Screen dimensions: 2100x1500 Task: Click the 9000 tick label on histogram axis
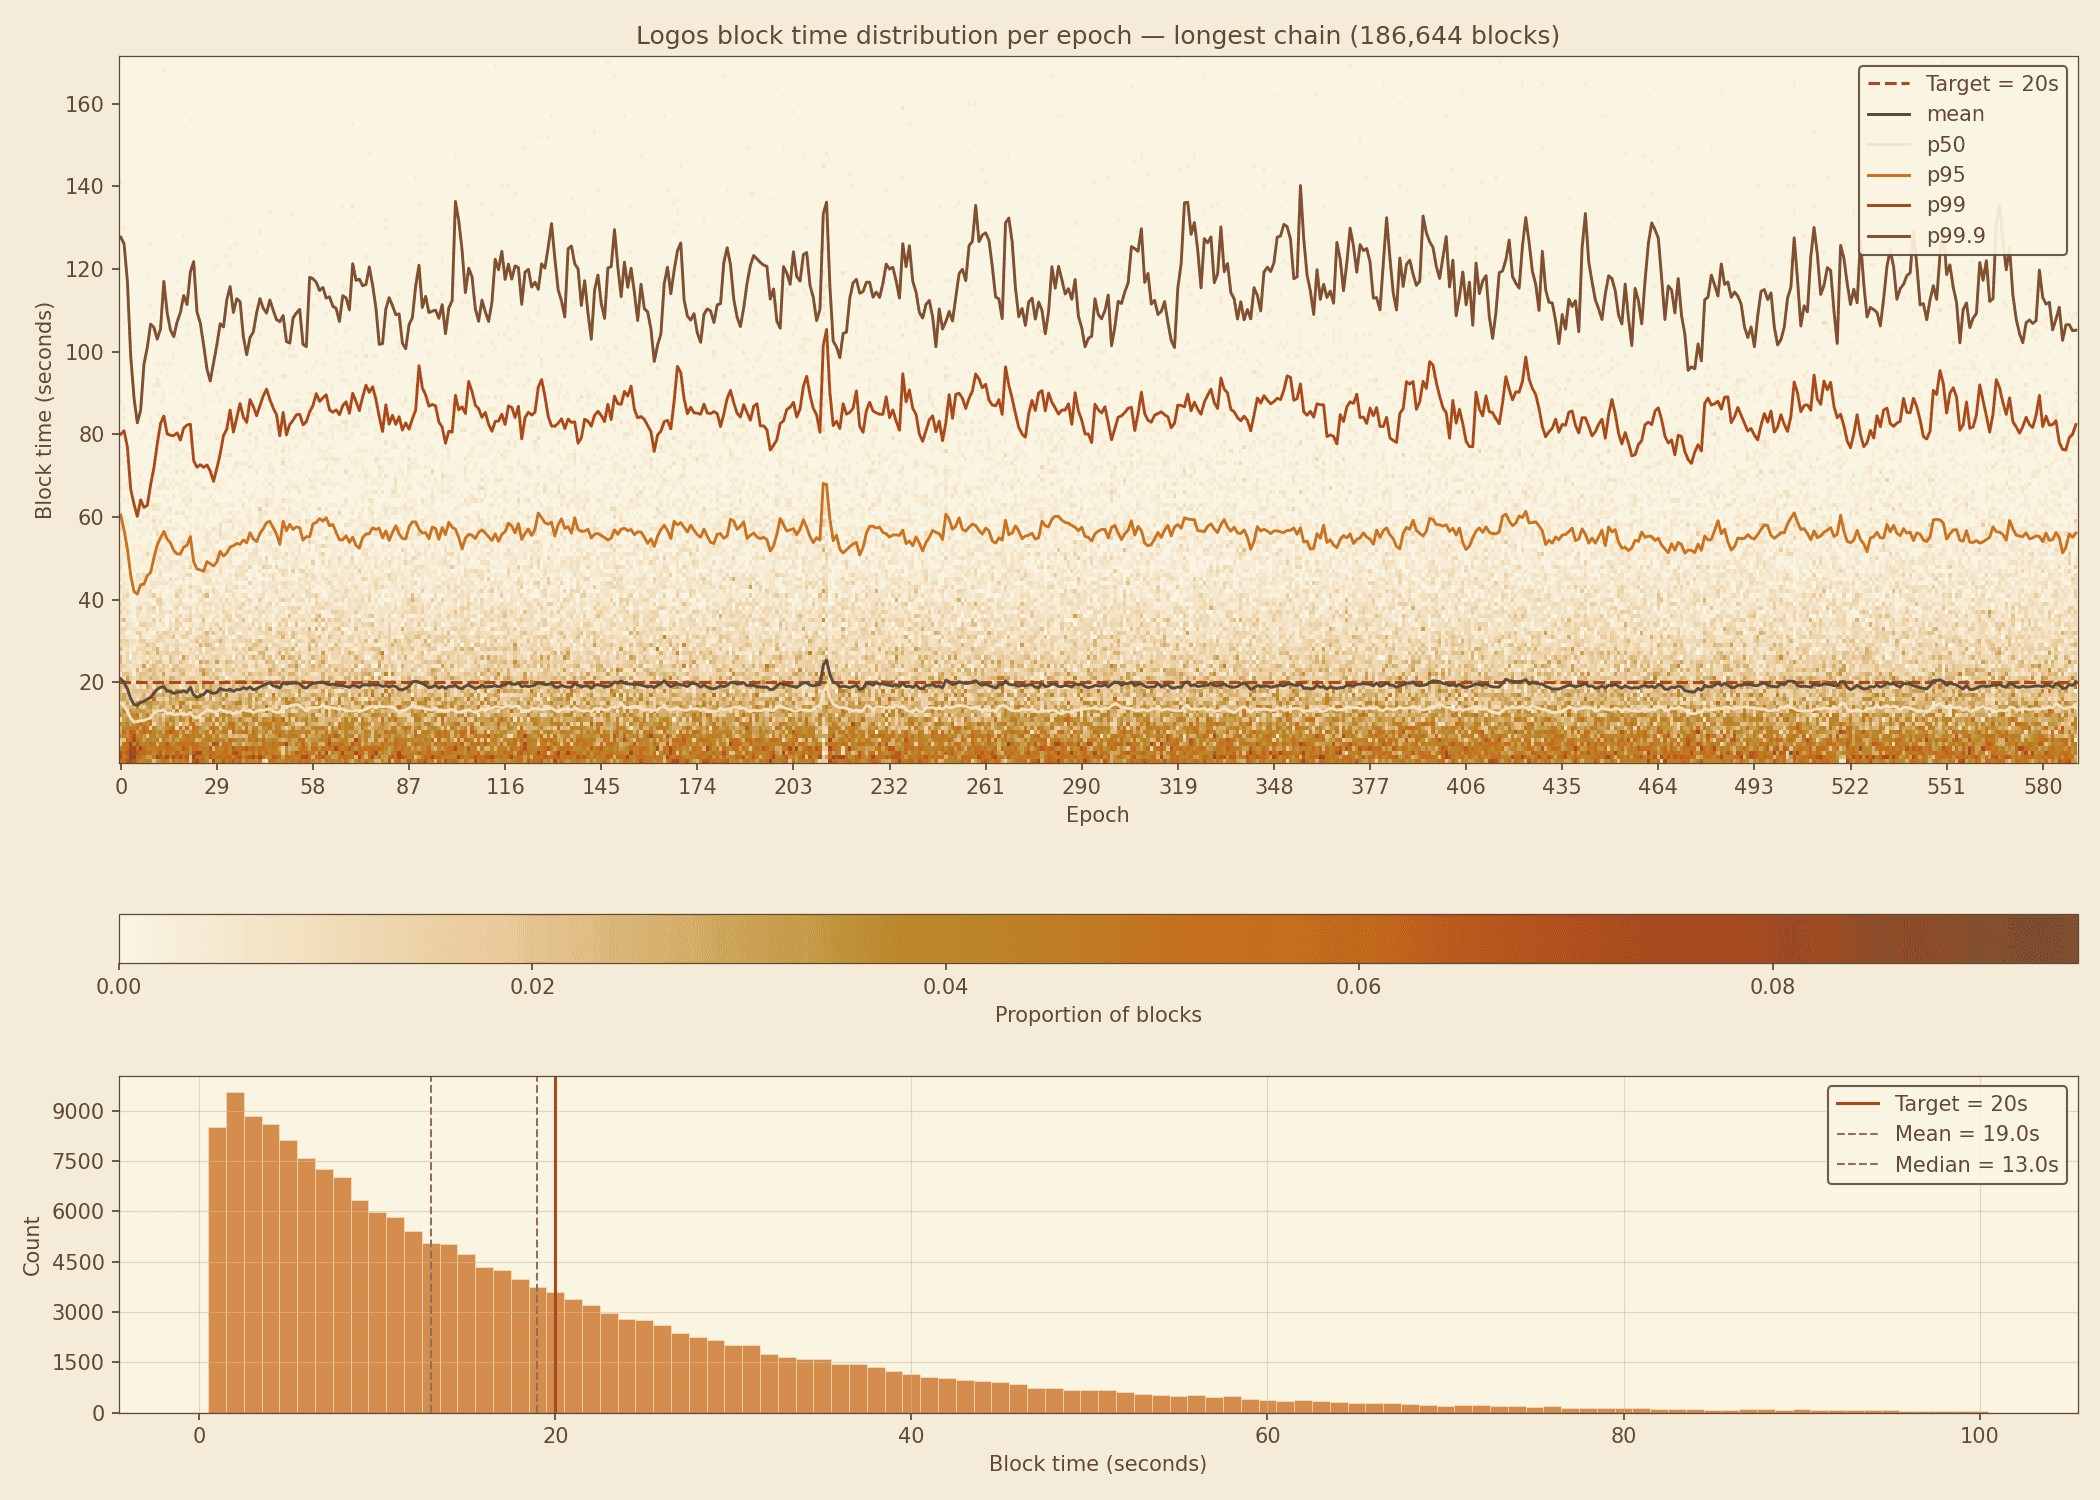tap(78, 1112)
